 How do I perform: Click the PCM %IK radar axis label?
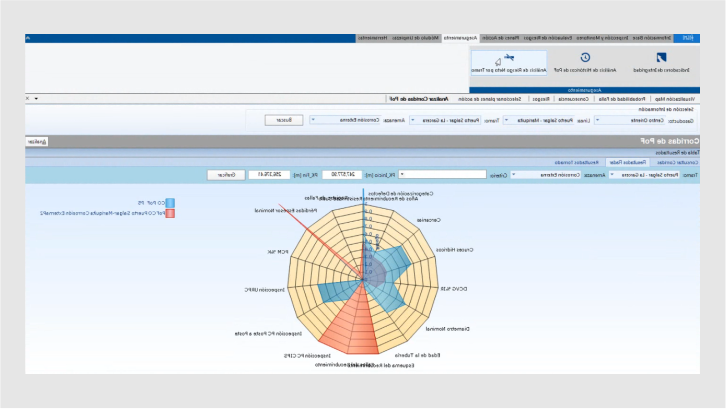[277, 252]
